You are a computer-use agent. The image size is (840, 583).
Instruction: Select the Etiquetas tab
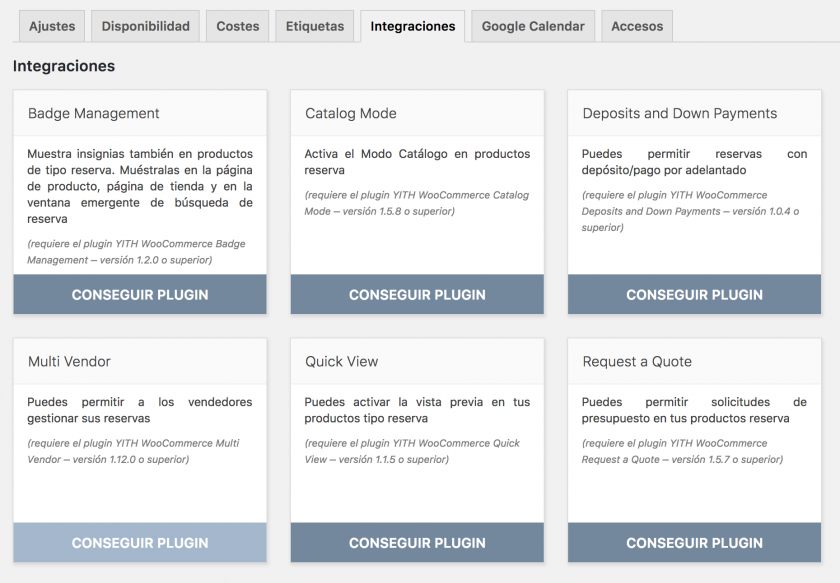[315, 26]
